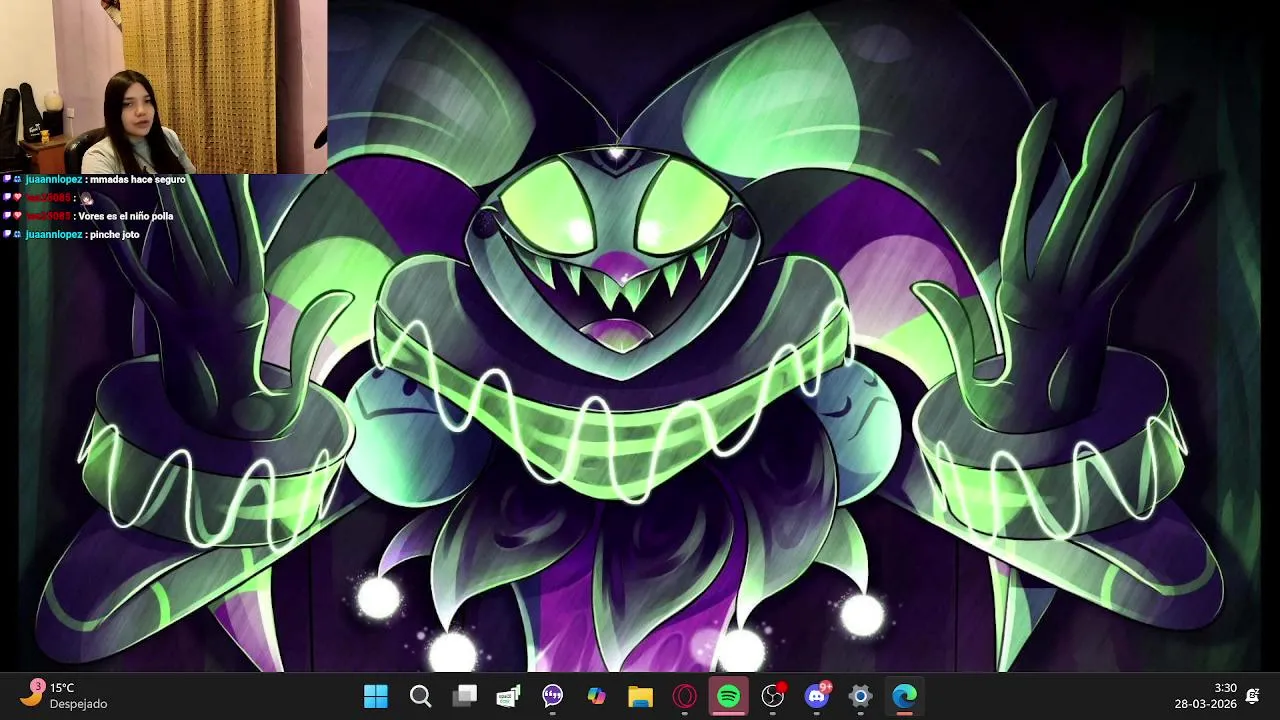
Task: Open the green-white stacked pages taskbar app
Action: pyautogui.click(x=509, y=696)
